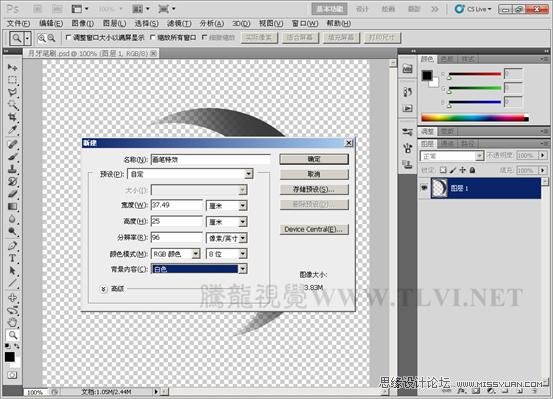This screenshot has width=553, height=399.
Task: Click the print size button in options bar
Action: pyautogui.click(x=382, y=38)
